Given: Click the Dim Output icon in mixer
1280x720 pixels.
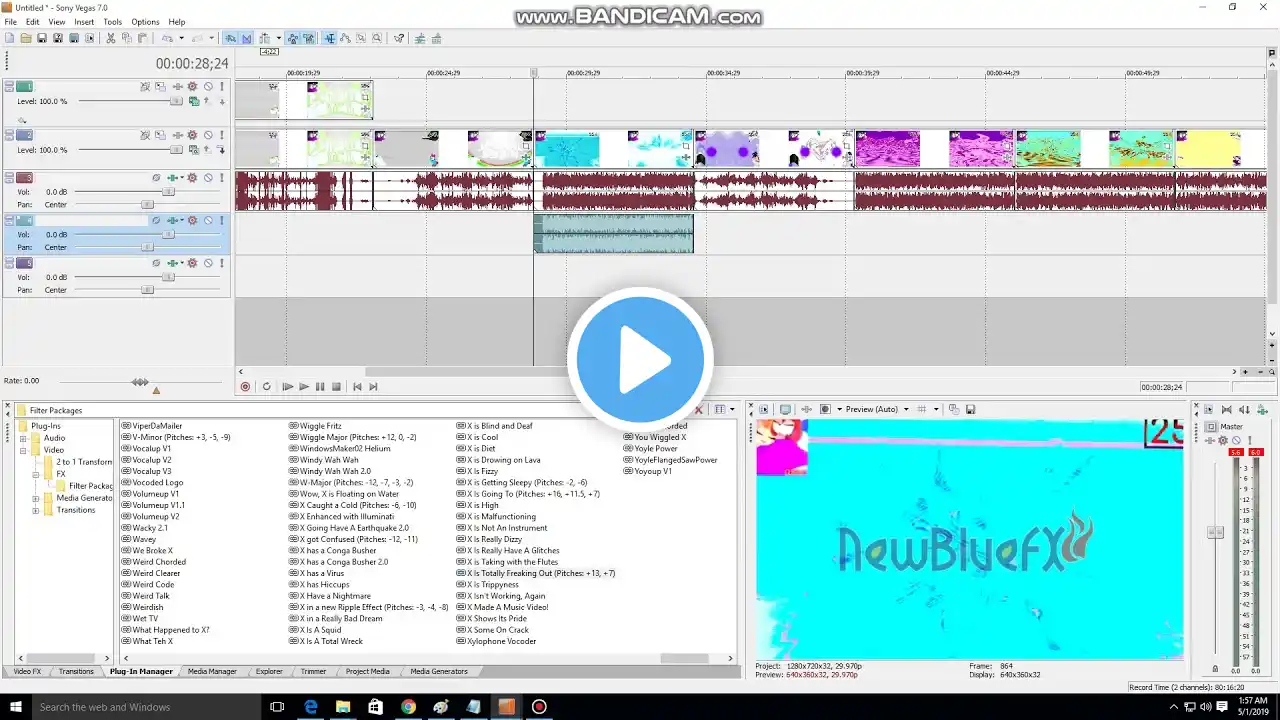Looking at the screenshot, I should click(1244, 409).
